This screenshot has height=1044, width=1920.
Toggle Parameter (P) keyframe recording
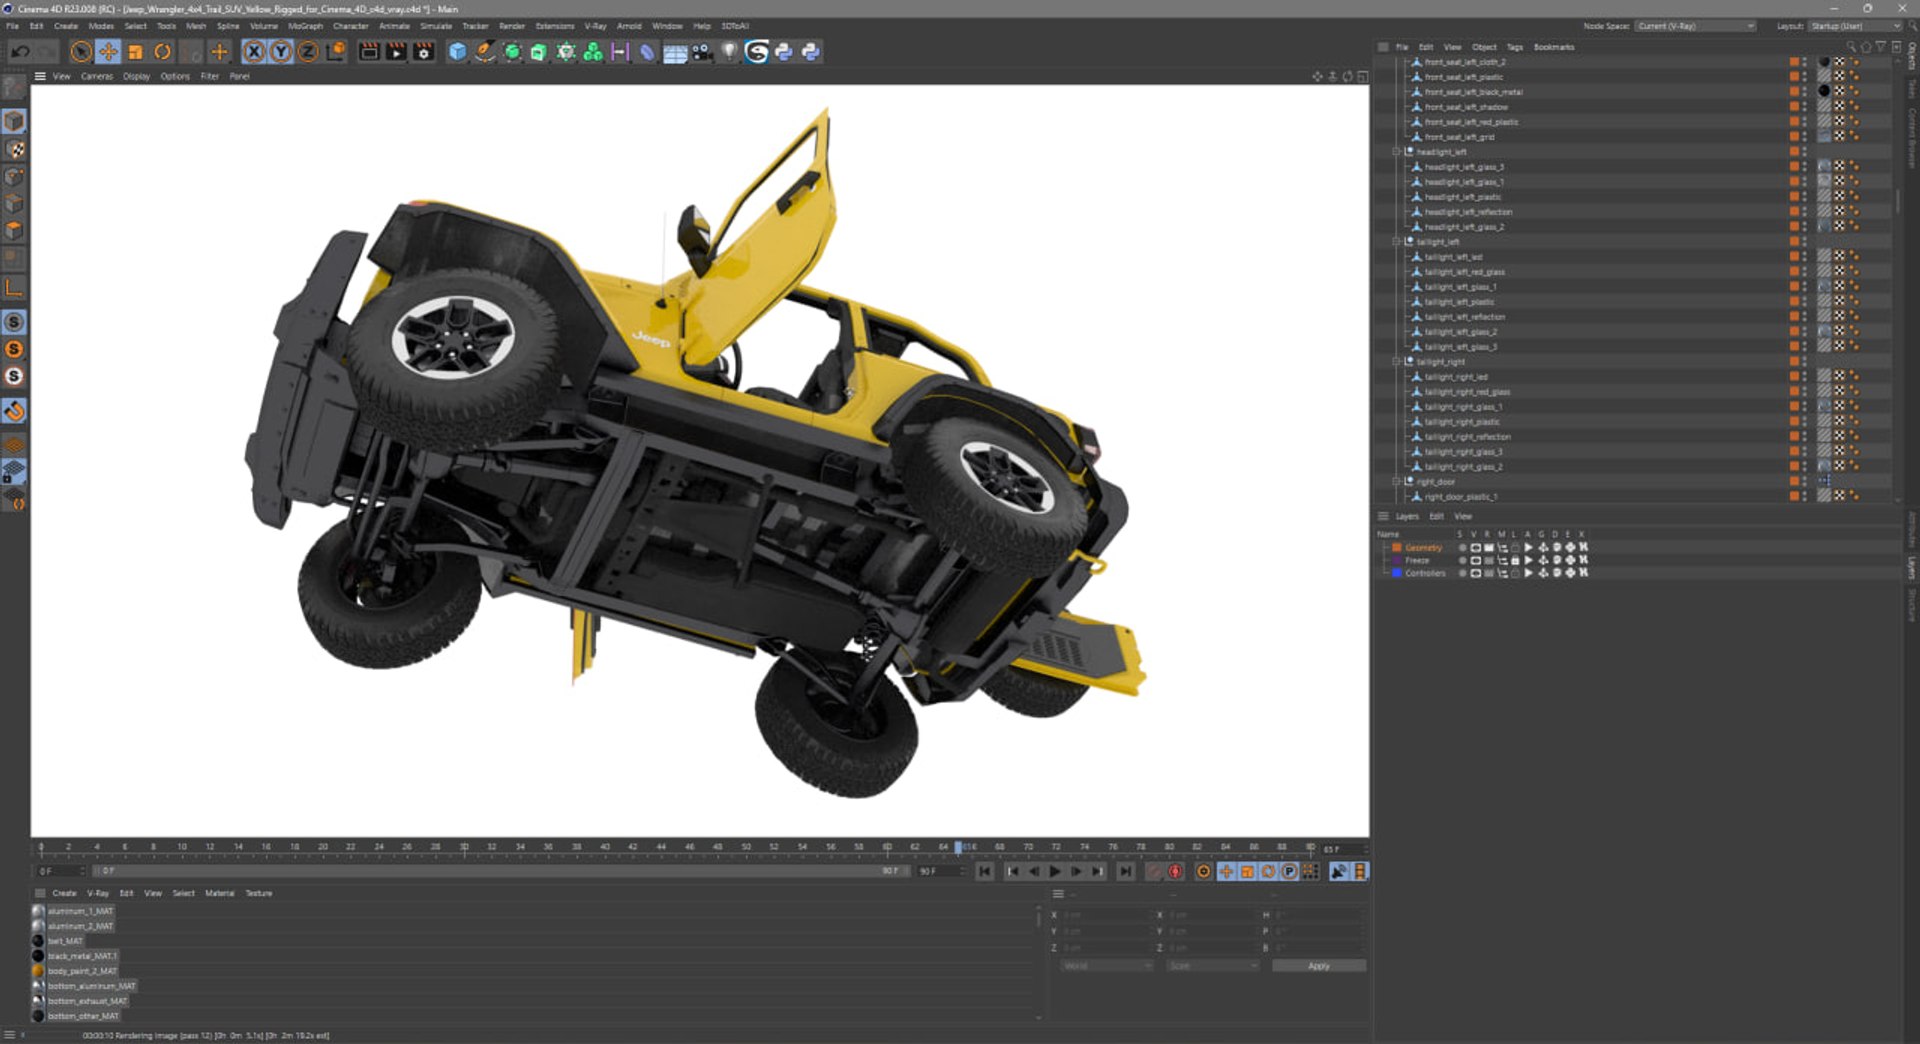click(x=1290, y=872)
